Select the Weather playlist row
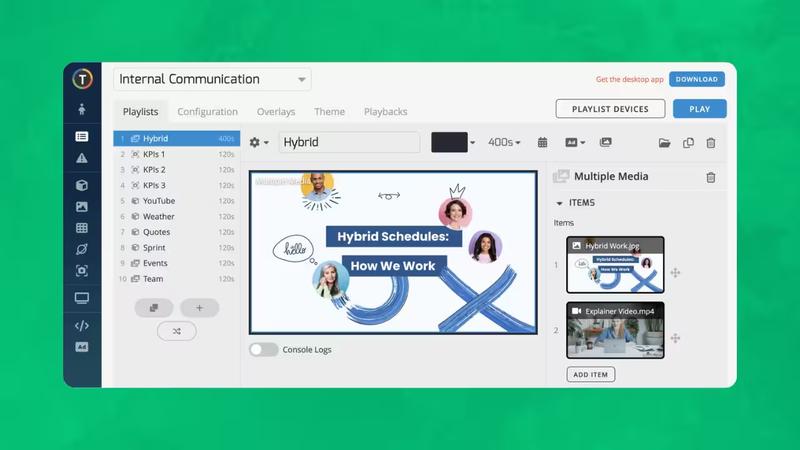The height and width of the screenshot is (450, 800). (177, 216)
